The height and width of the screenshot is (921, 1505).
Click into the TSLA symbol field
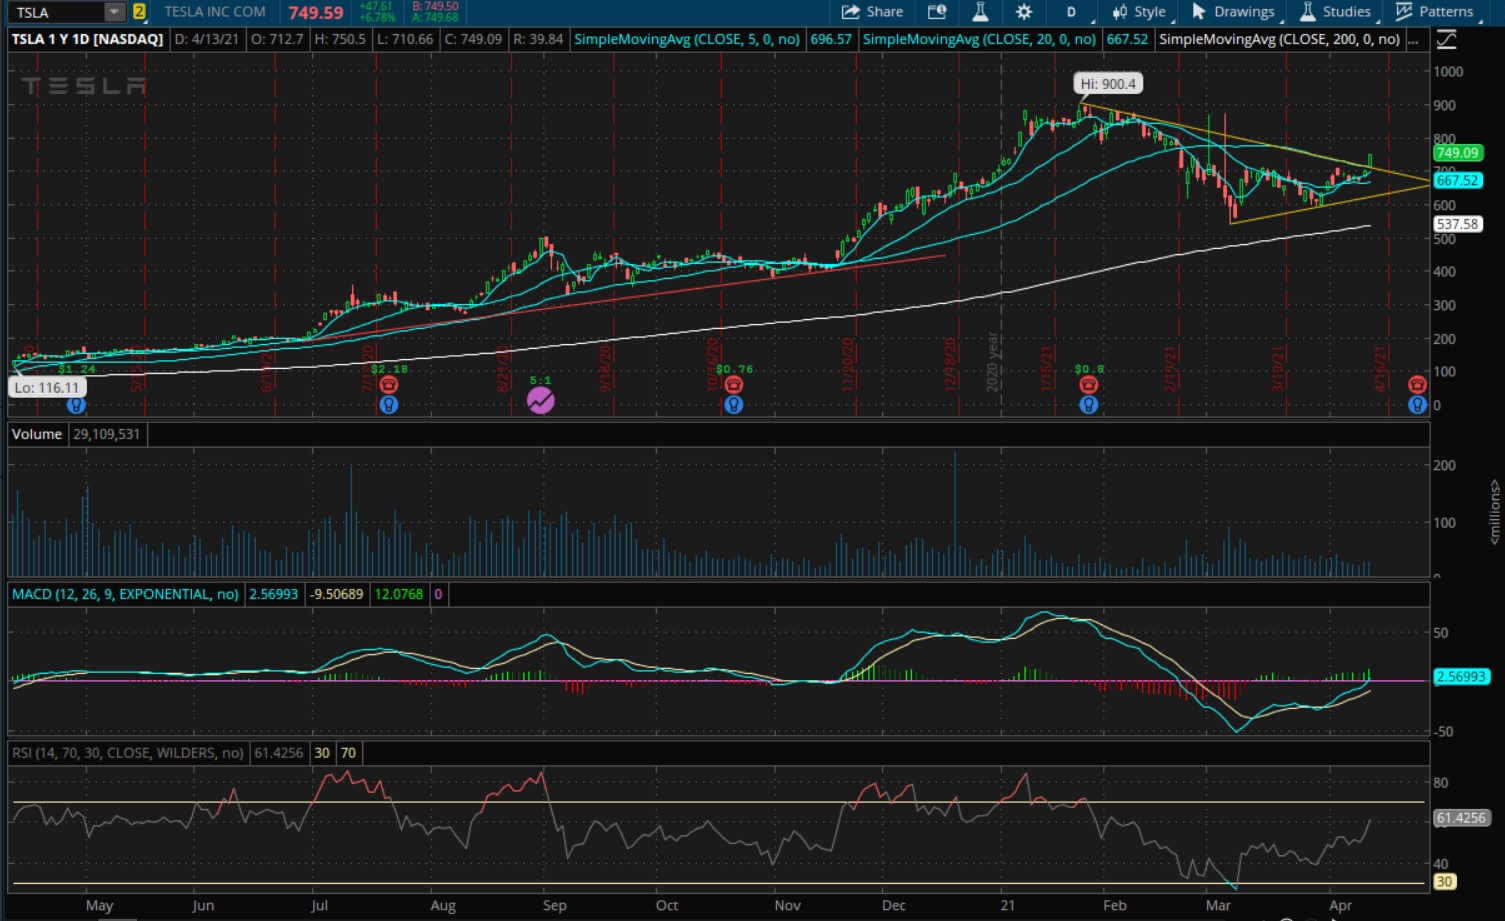[58, 12]
